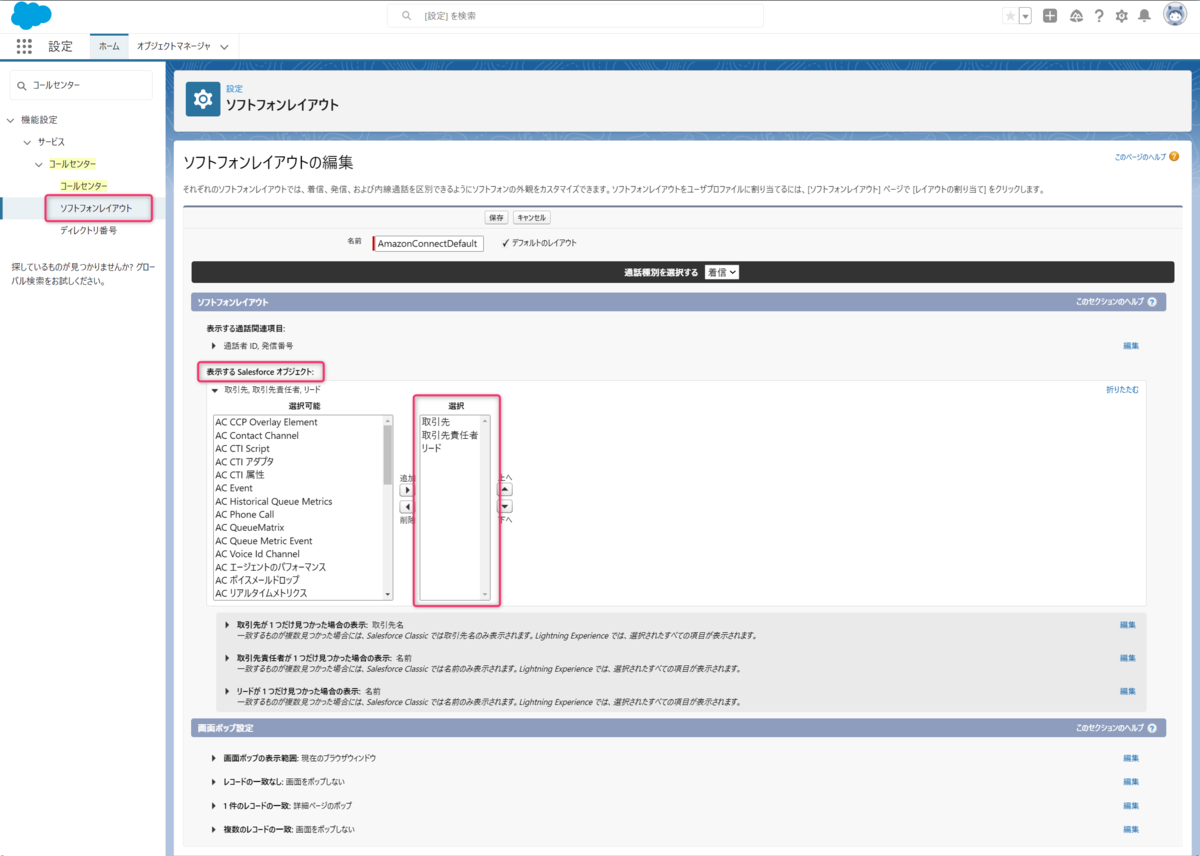Click the guidance center icon beside the plus icon
The image size is (1200, 856).
(x=1076, y=16)
